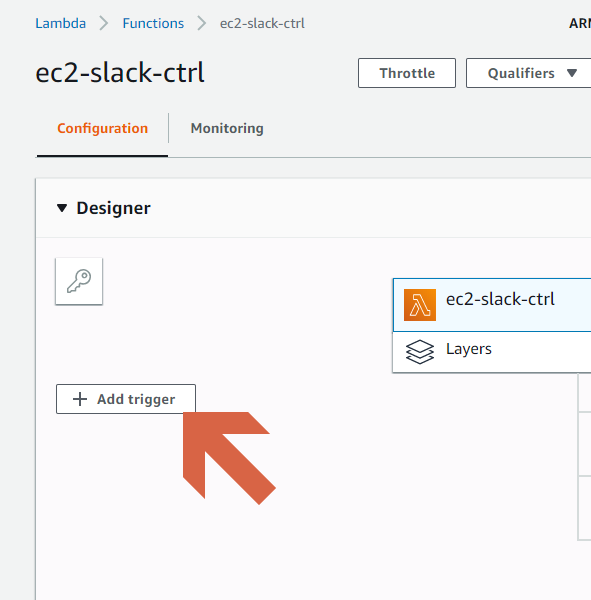Click the Add trigger button
The width and height of the screenshot is (591, 600).
(x=126, y=399)
